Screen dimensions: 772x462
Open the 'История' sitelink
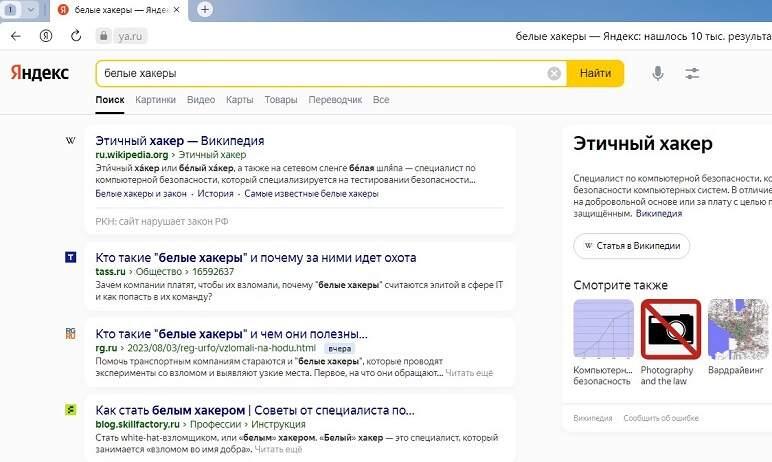click(x=215, y=194)
